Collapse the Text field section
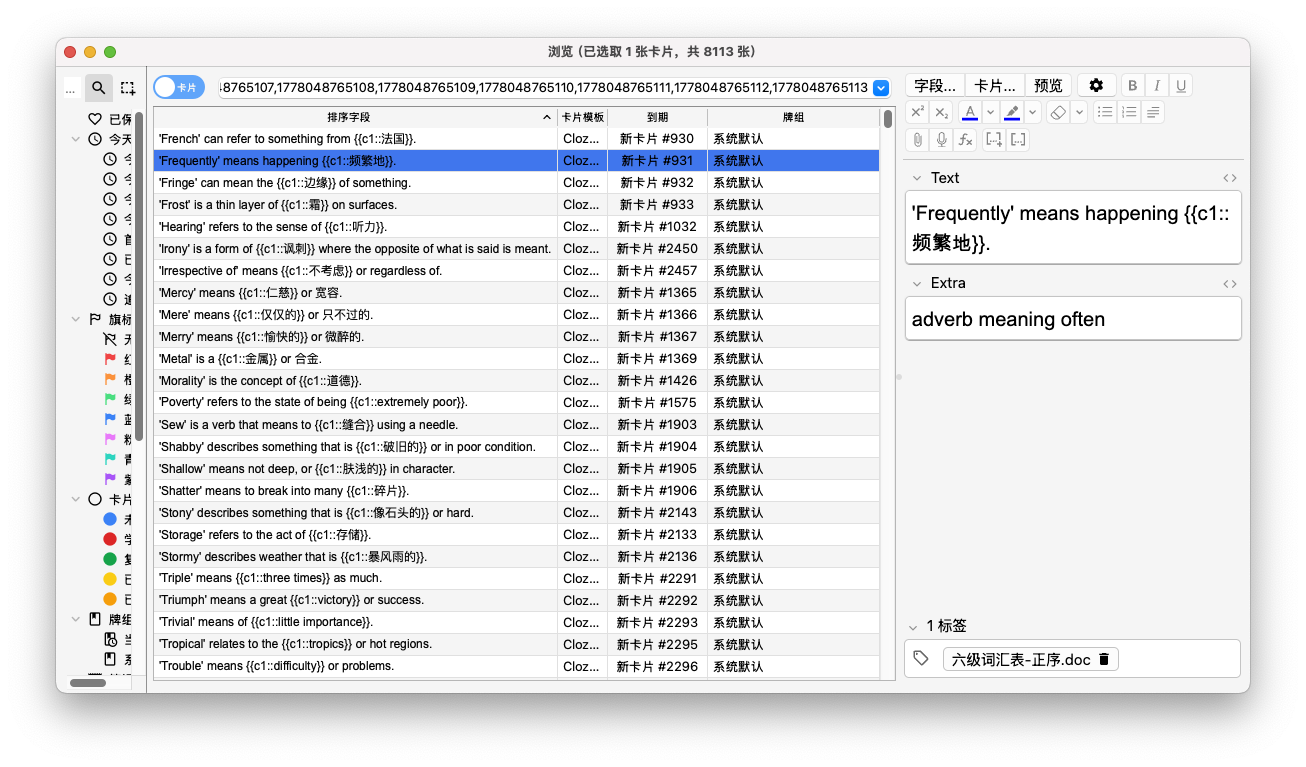The width and height of the screenshot is (1306, 767). (x=916, y=178)
